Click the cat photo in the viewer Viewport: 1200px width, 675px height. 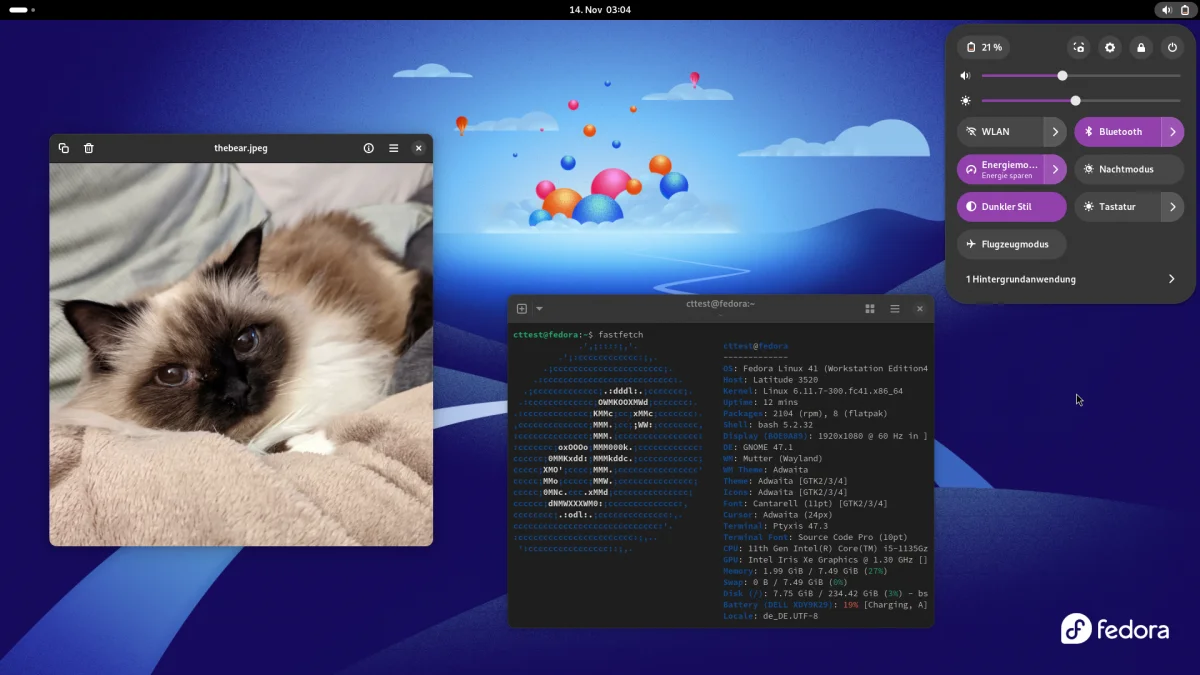coord(241,354)
